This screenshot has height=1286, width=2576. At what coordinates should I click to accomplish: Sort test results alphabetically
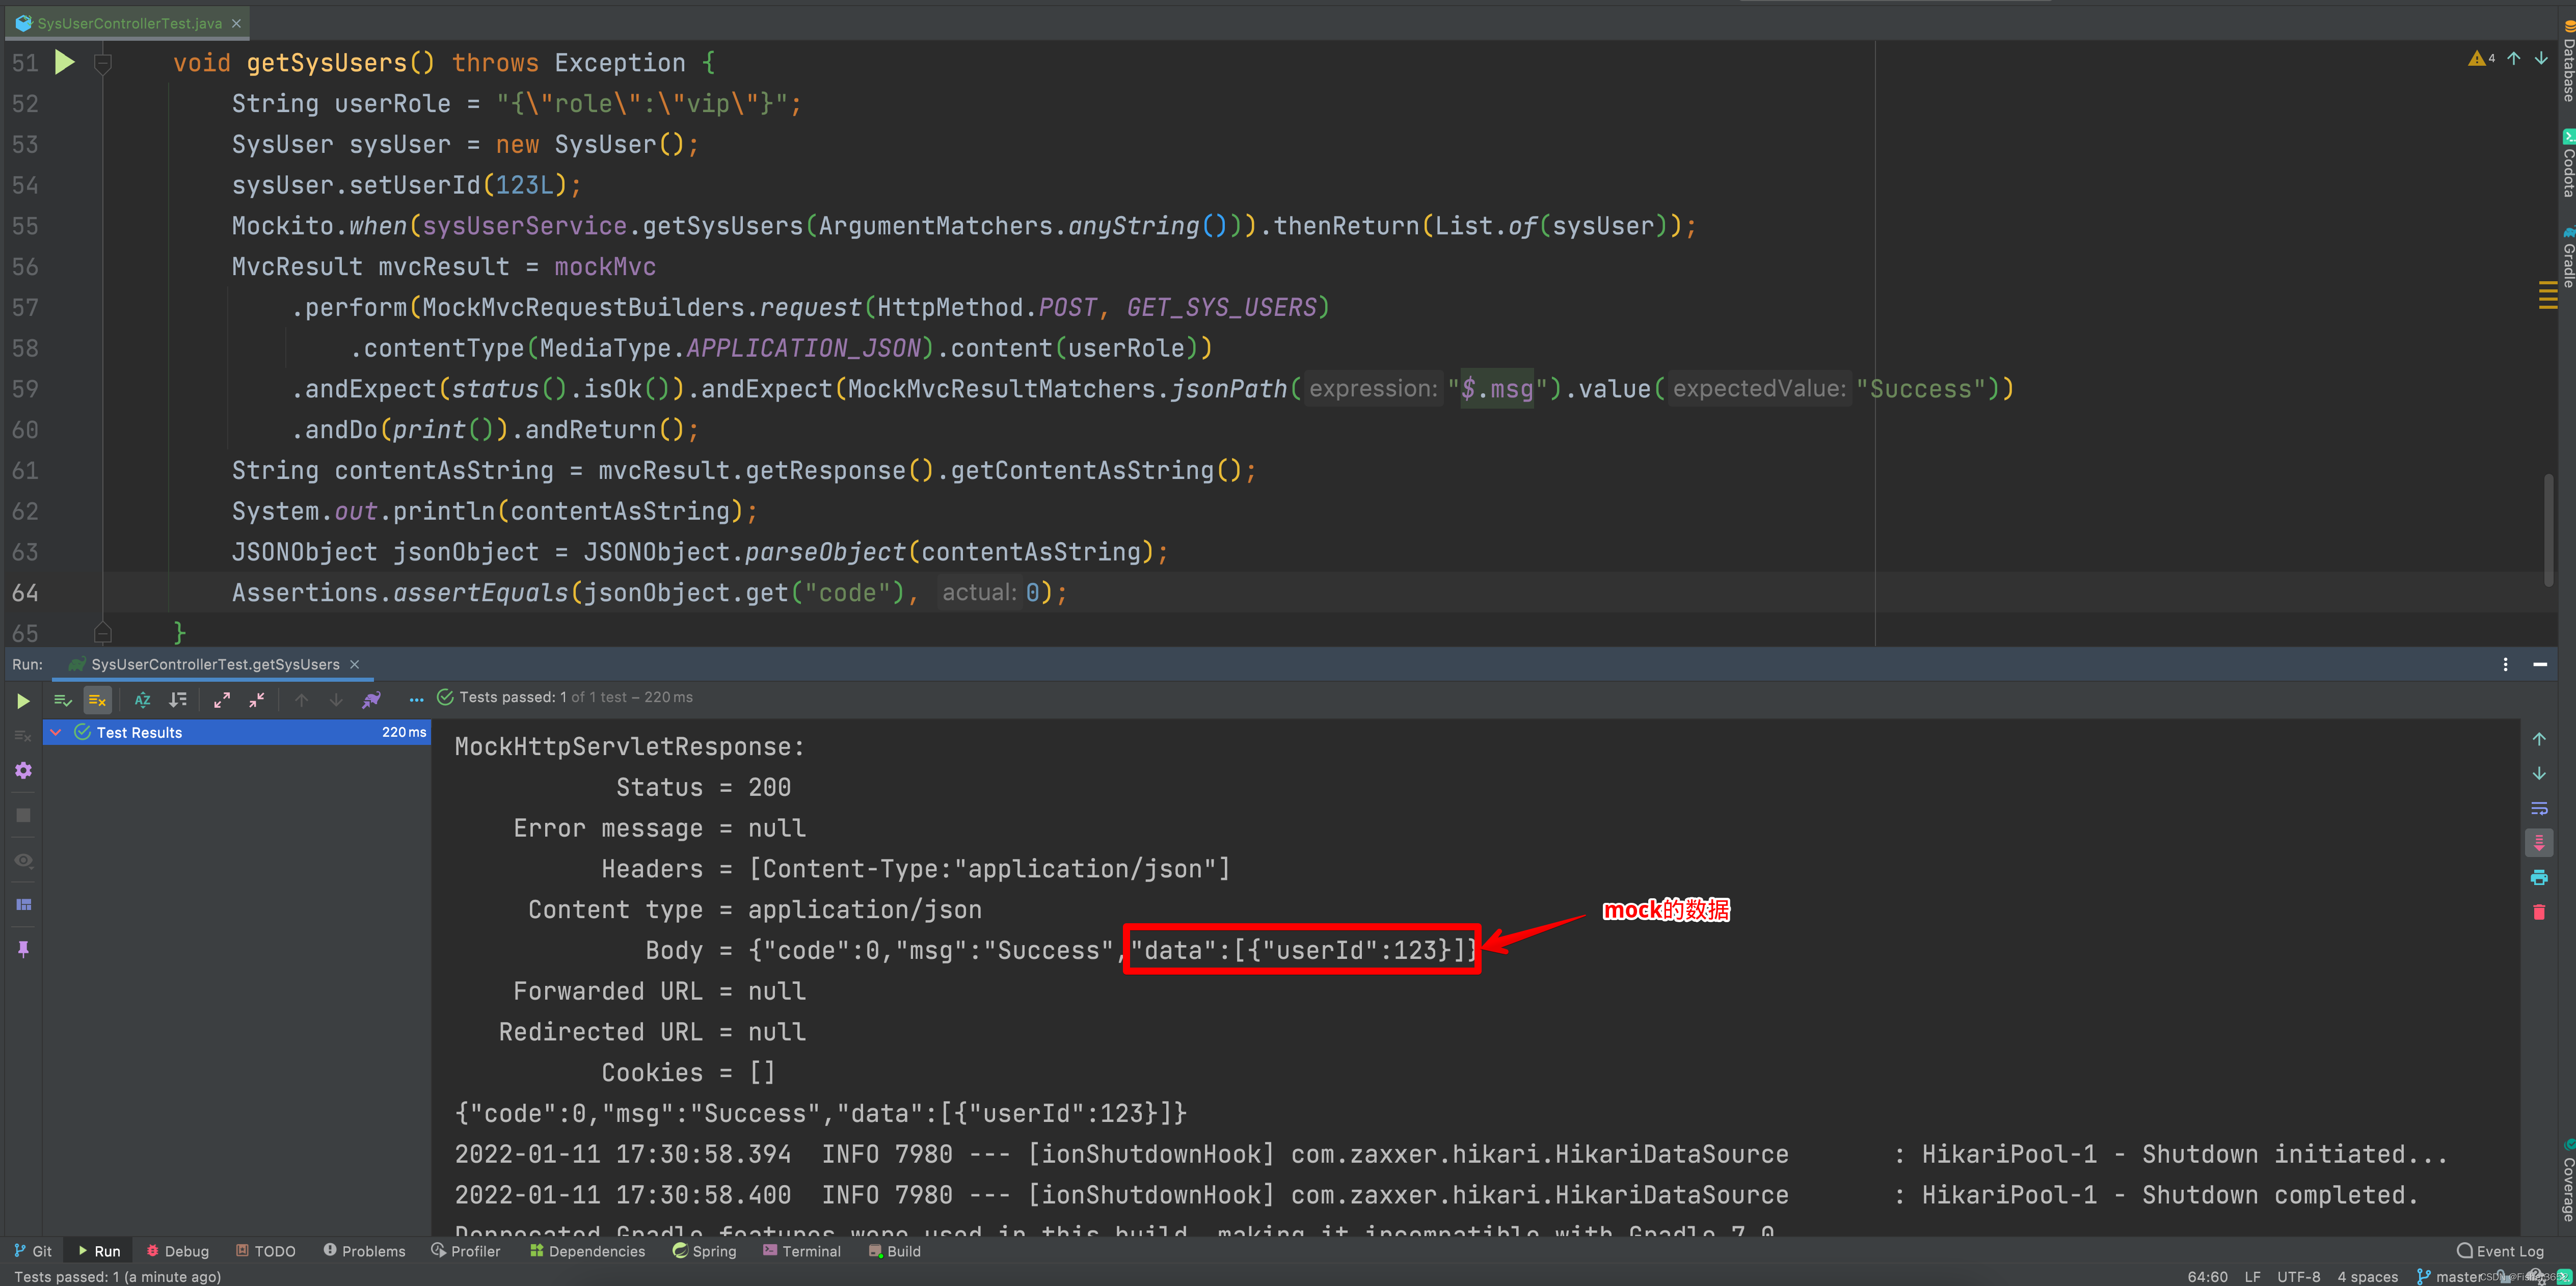click(x=142, y=700)
